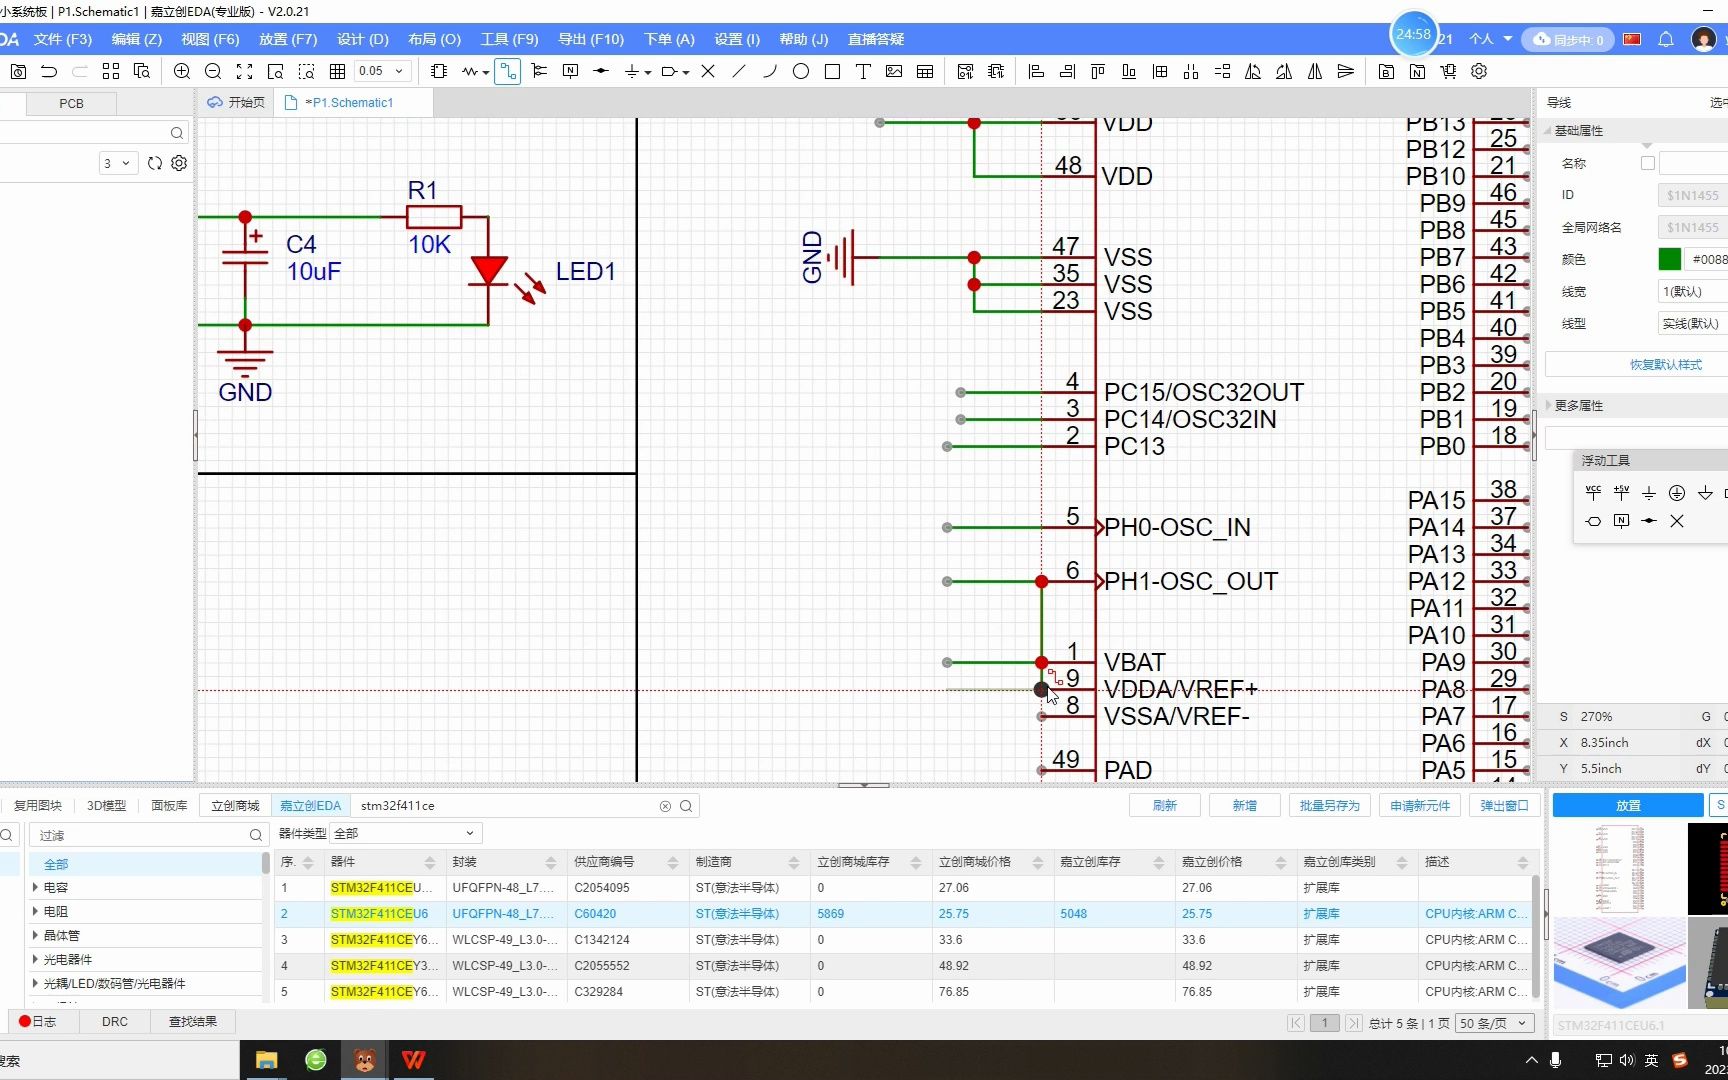1728x1080 pixels.
Task: Open the WPS taskbar icon
Action: point(413,1060)
